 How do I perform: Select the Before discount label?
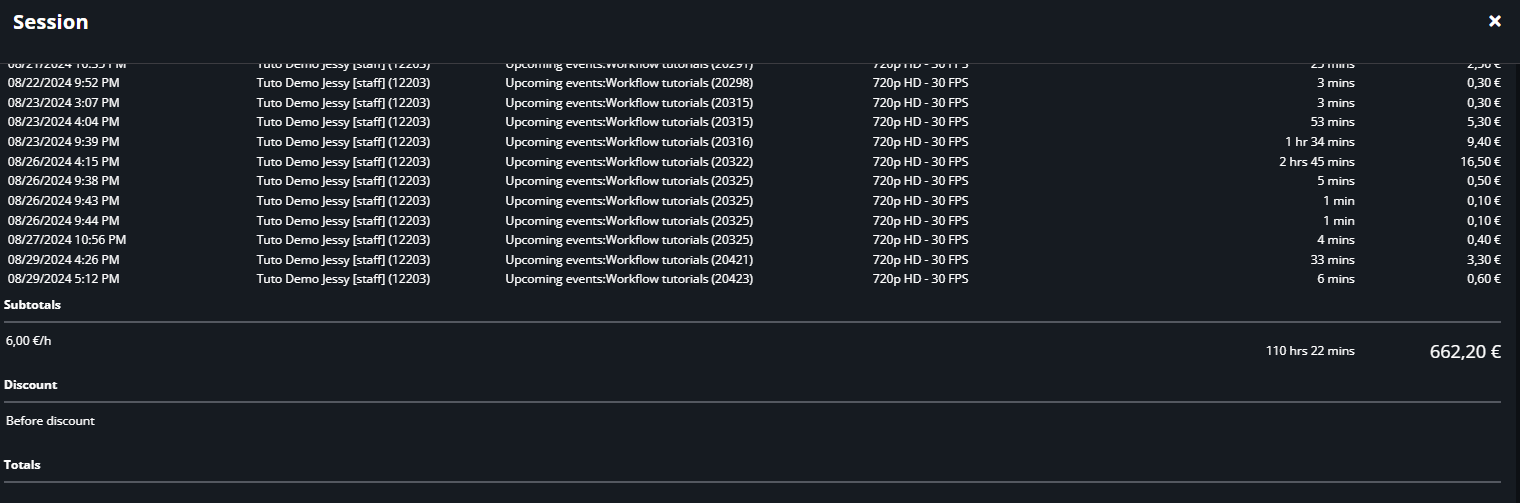[x=50, y=421]
